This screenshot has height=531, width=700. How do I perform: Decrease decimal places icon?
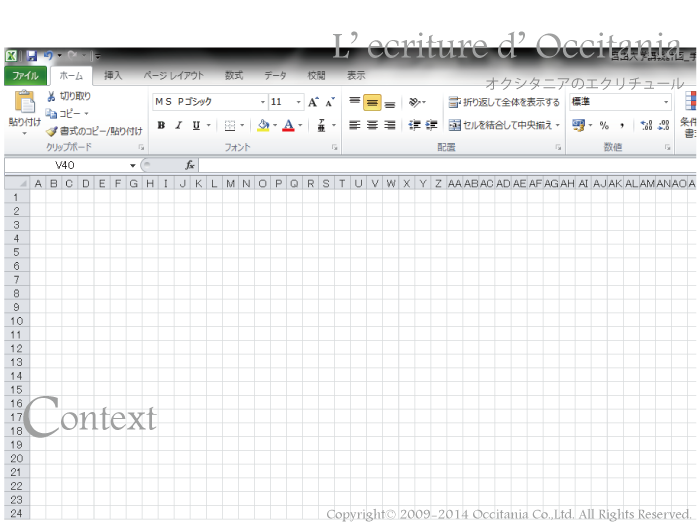[664, 125]
